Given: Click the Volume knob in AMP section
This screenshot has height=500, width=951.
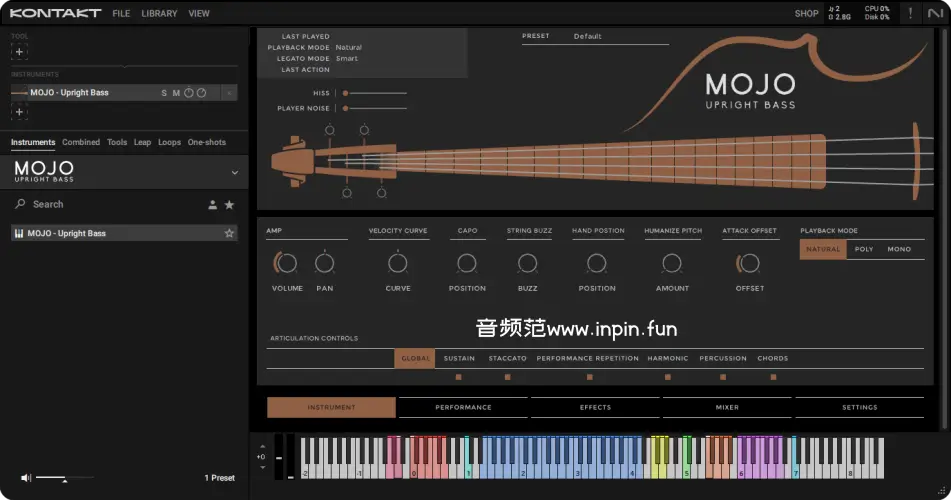Looking at the screenshot, I should pos(287,264).
